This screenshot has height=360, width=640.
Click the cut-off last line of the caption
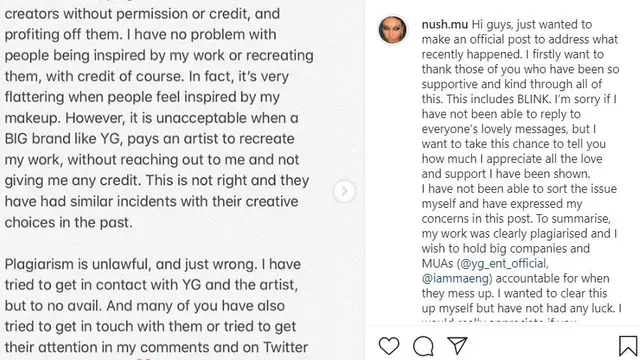tap(499, 322)
